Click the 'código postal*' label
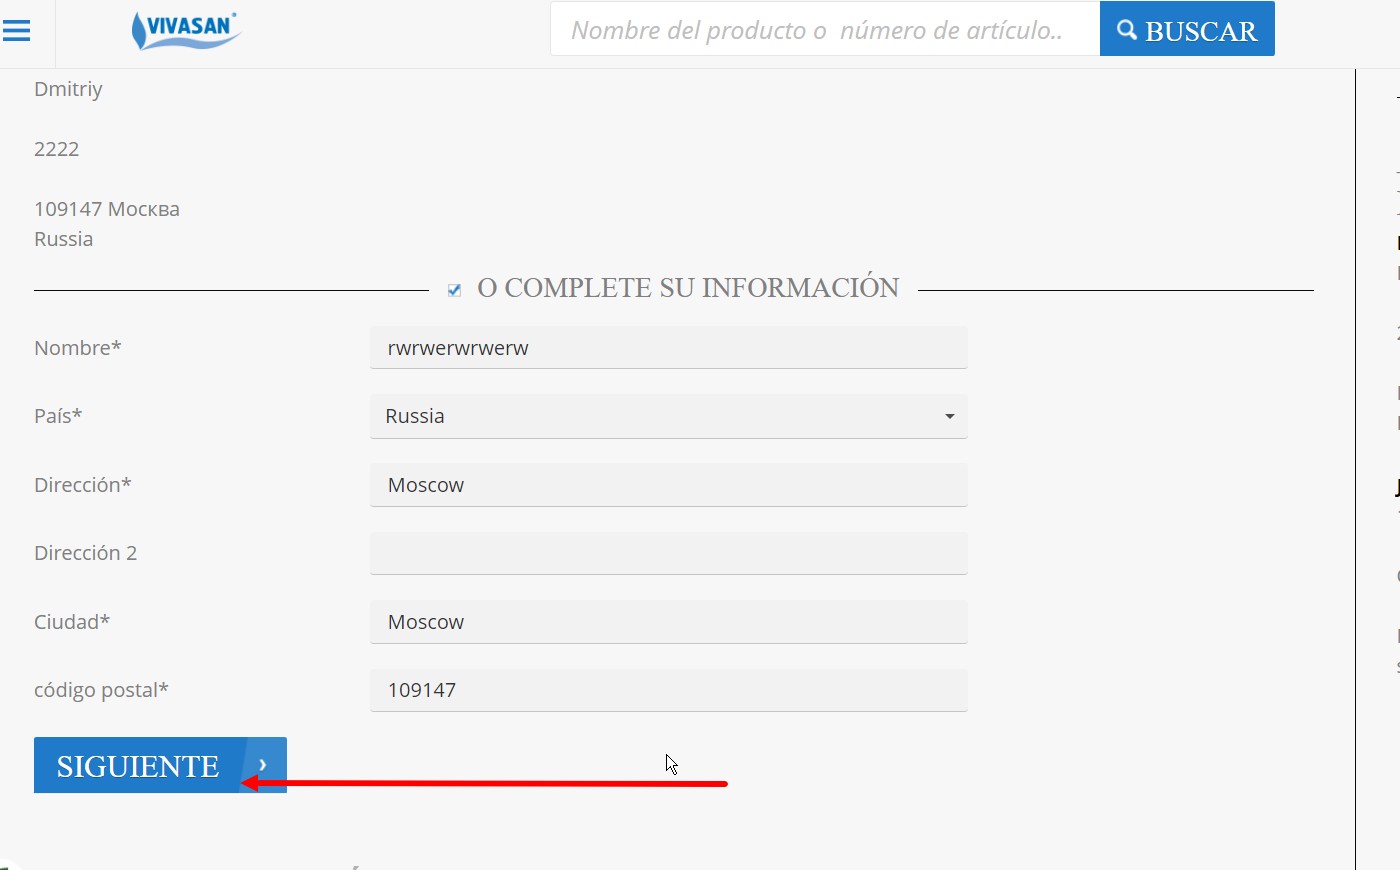 [101, 690]
